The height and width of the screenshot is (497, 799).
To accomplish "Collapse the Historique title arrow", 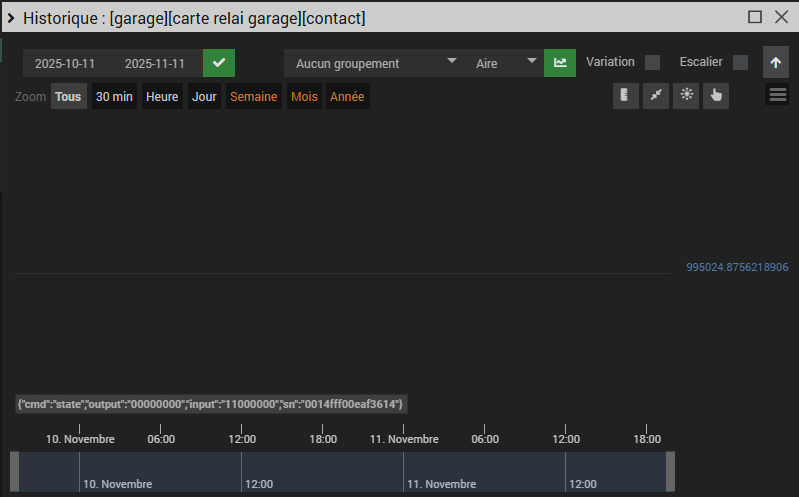I will [10, 17].
